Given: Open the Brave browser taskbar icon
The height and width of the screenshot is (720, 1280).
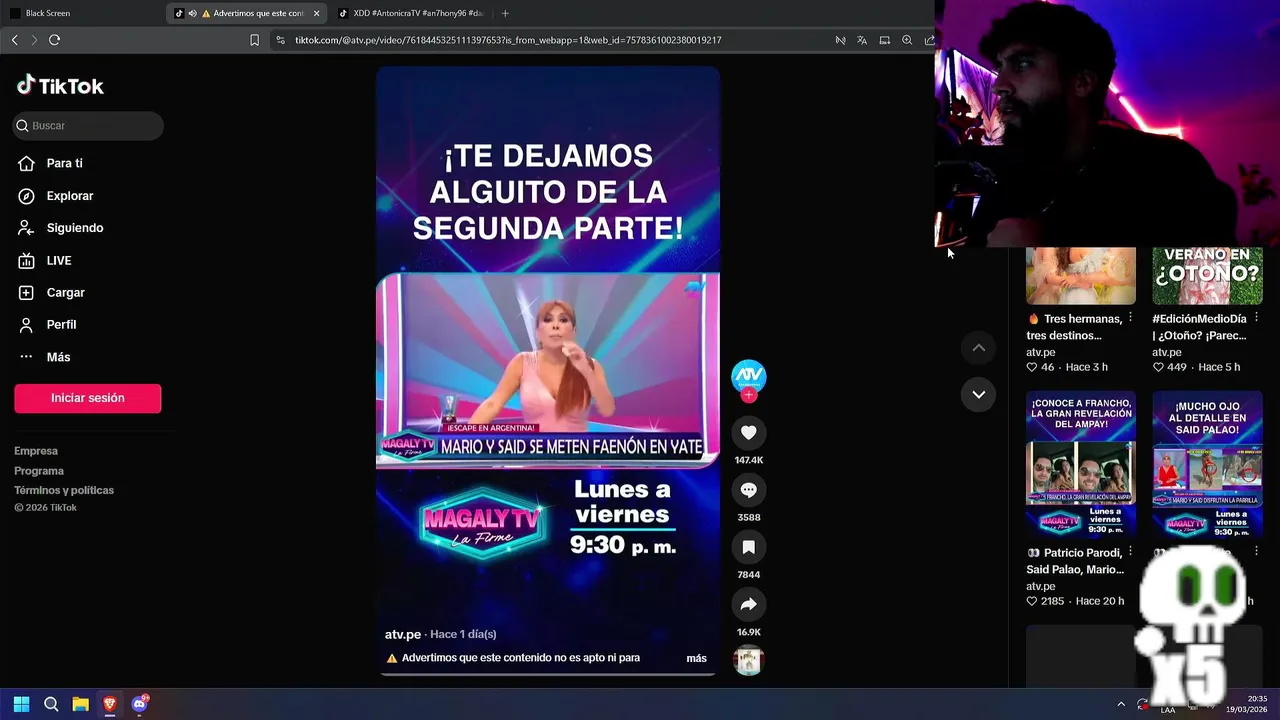Looking at the screenshot, I should coord(110,704).
